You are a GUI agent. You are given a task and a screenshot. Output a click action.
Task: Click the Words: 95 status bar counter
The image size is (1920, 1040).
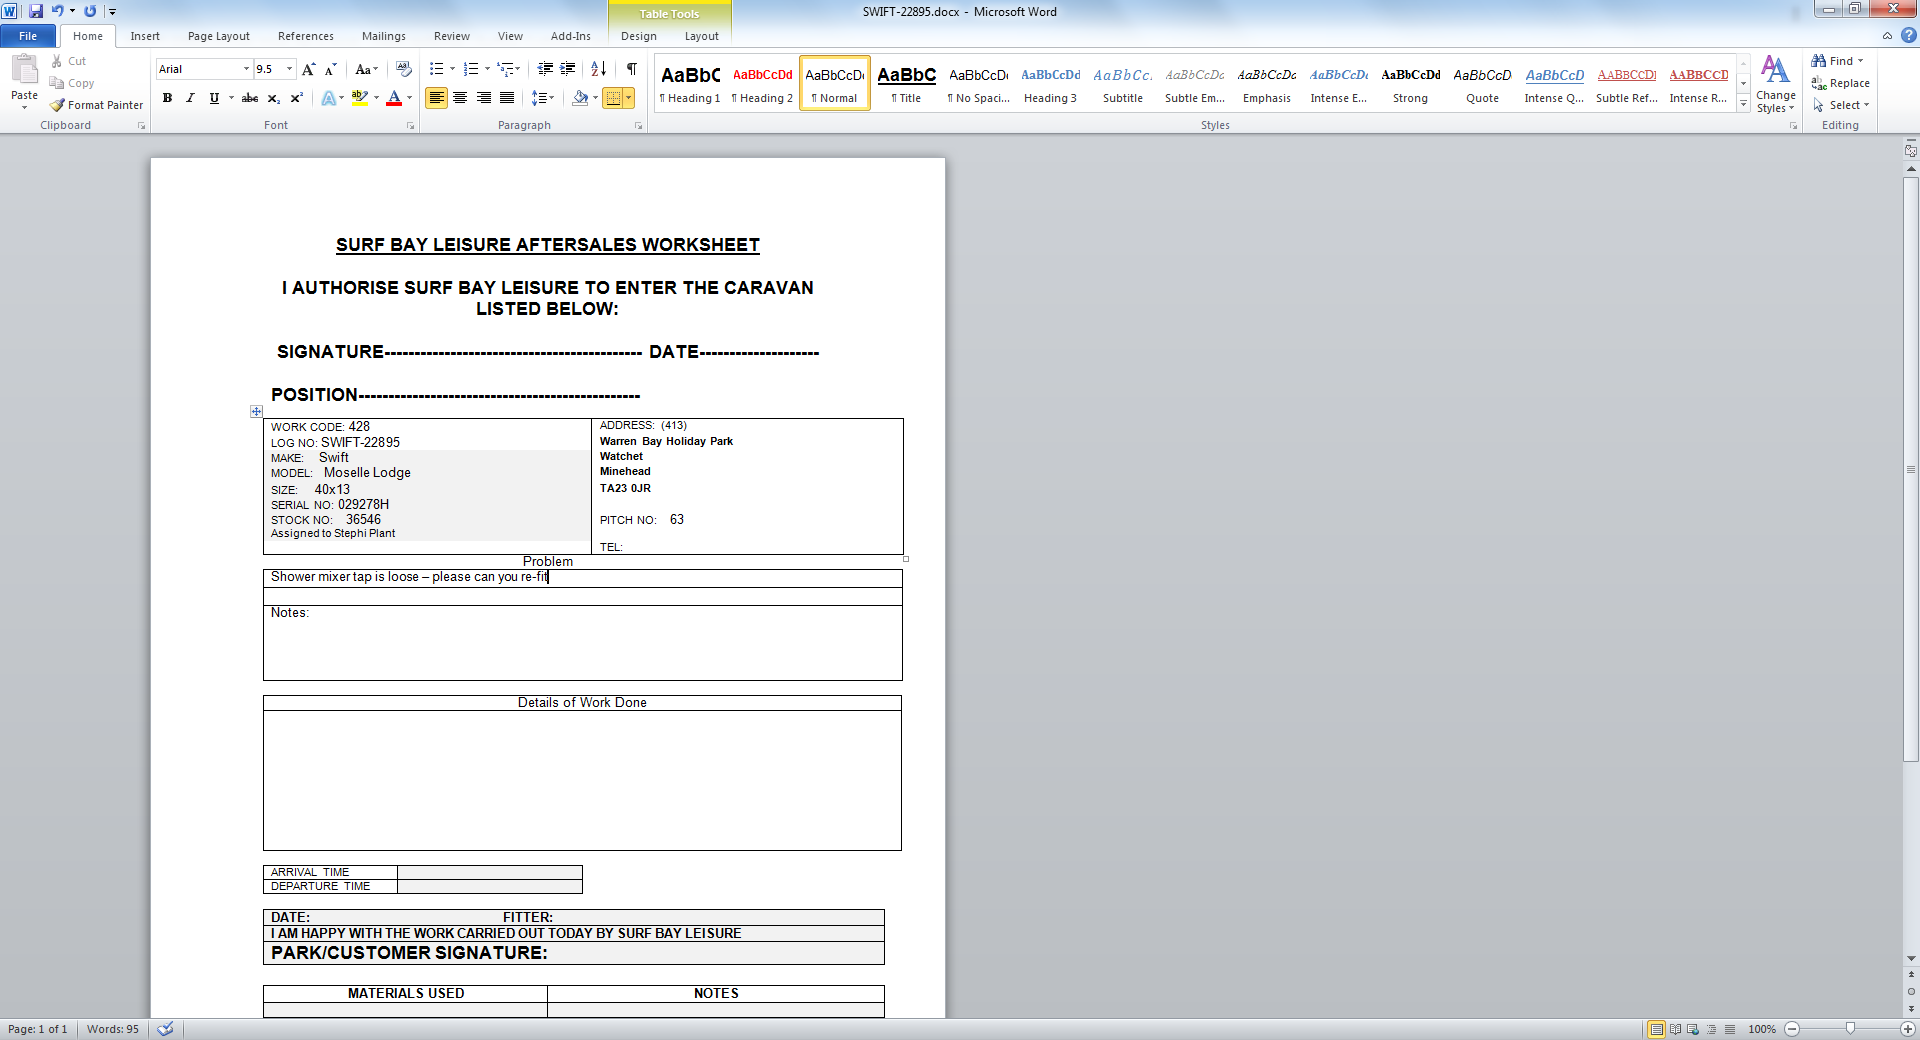(113, 1029)
